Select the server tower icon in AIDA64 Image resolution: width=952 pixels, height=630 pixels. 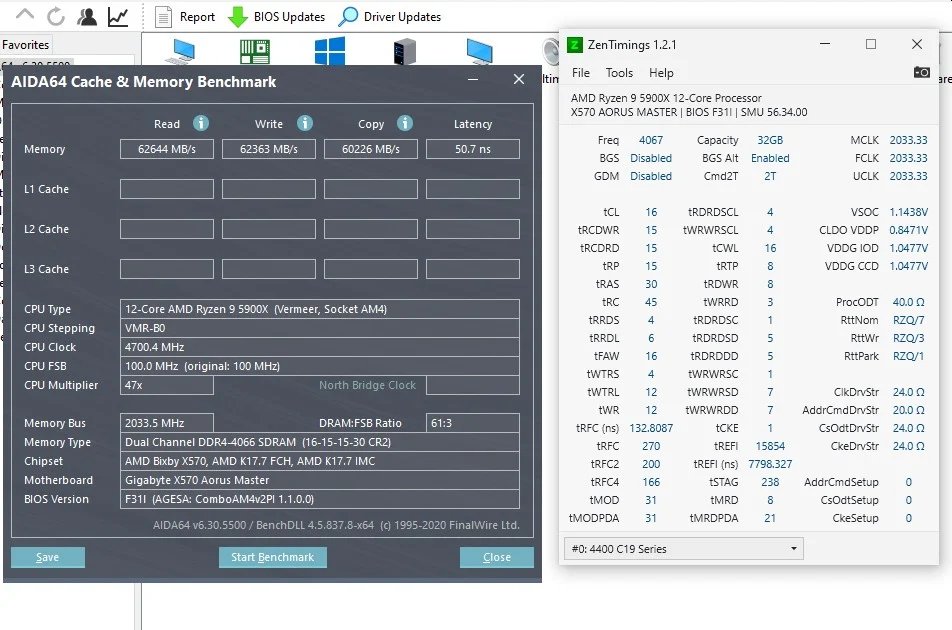point(404,50)
